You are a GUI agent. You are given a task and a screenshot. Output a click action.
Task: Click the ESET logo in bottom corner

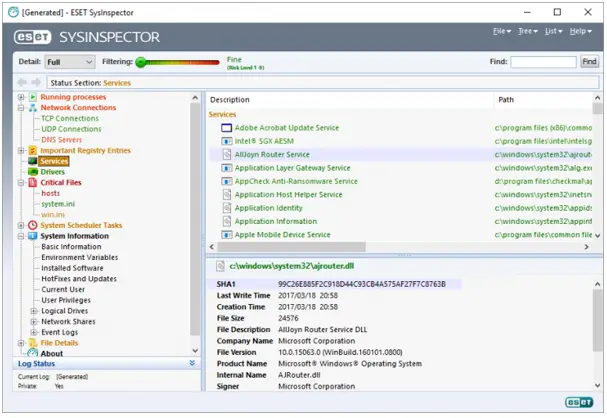(579, 403)
